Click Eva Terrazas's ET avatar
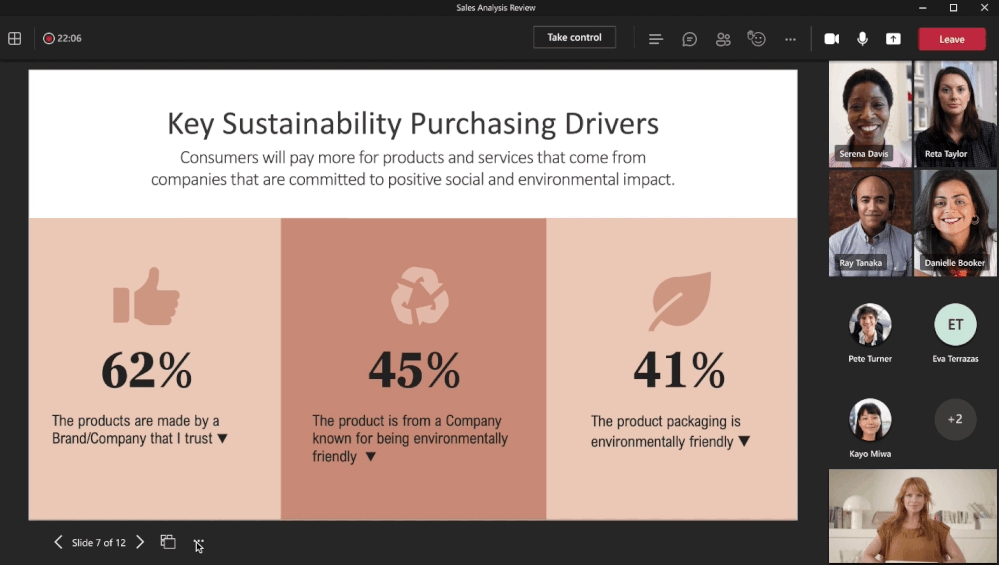This screenshot has width=999, height=565. coord(955,325)
